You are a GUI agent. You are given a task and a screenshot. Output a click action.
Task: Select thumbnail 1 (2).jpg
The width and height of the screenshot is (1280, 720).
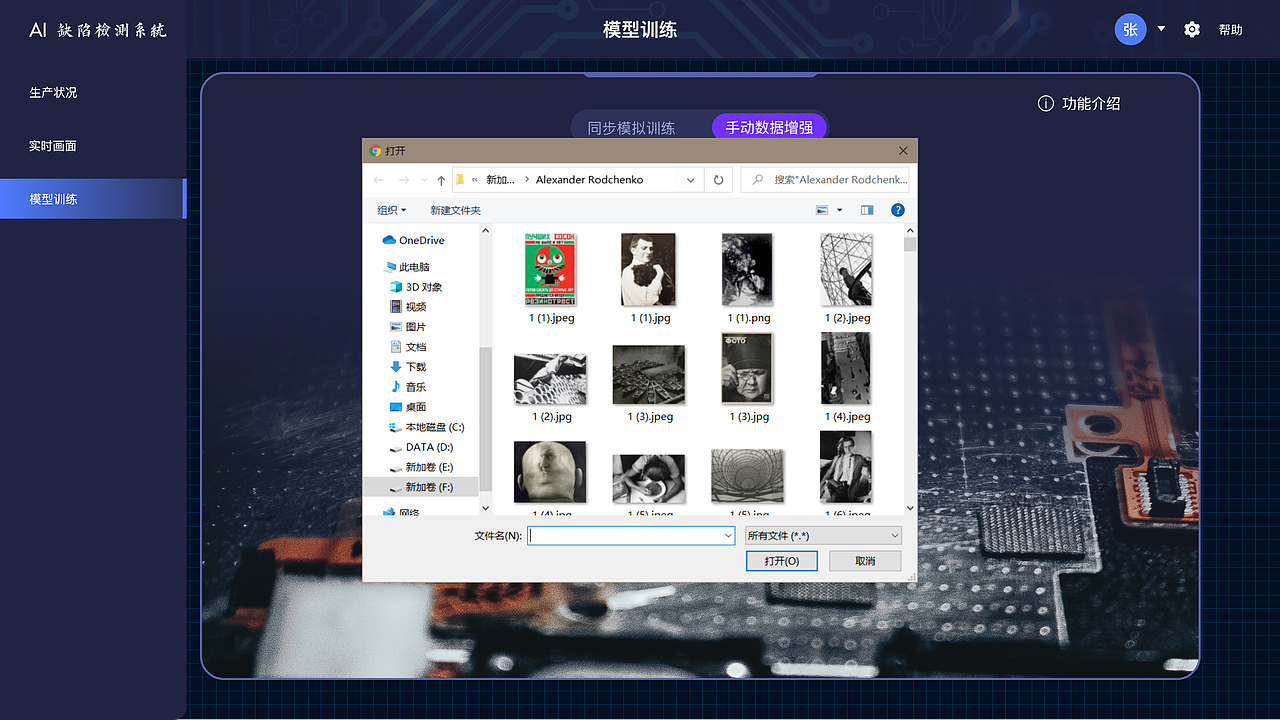pyautogui.click(x=550, y=378)
